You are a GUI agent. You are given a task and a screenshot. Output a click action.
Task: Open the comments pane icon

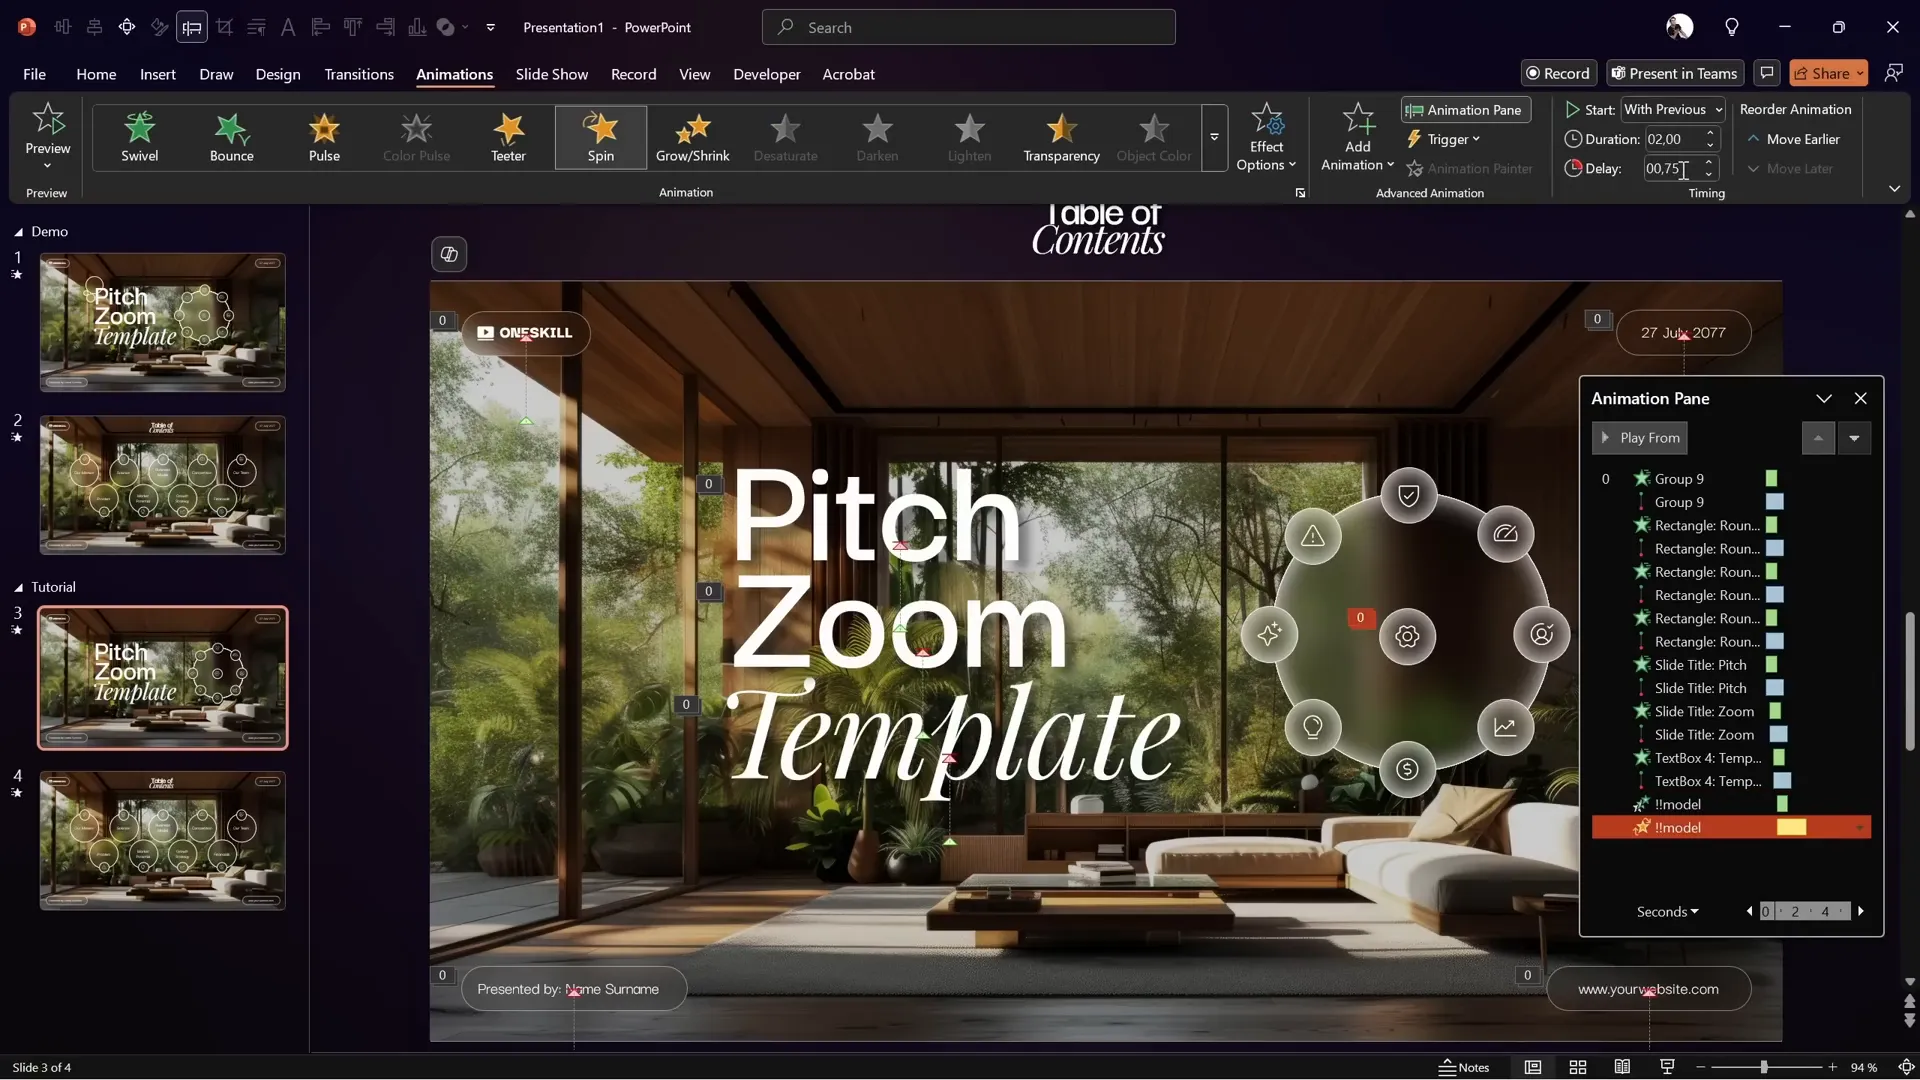pyautogui.click(x=1767, y=73)
